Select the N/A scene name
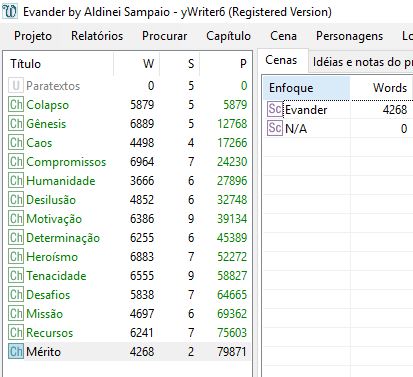The width and height of the screenshot is (413, 377). click(x=296, y=129)
